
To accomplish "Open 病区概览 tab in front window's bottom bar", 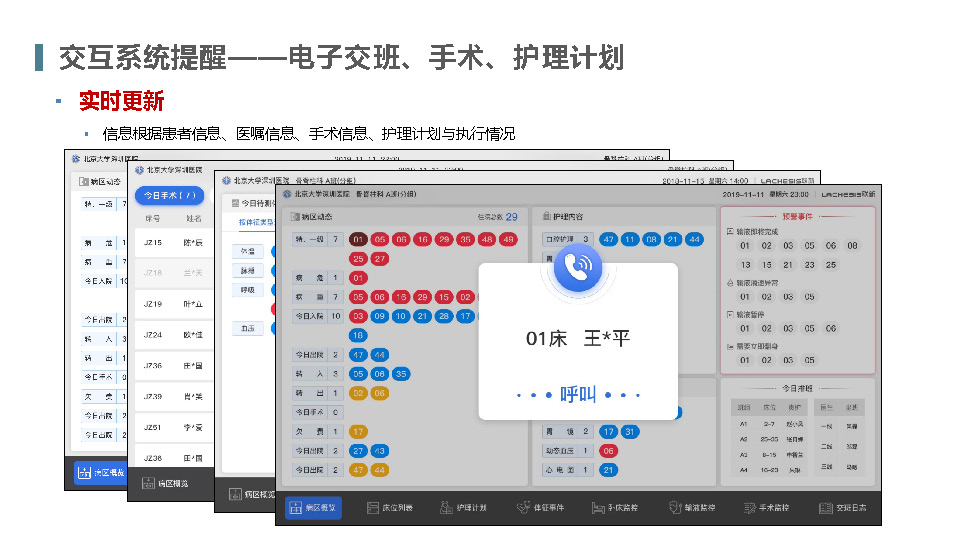I will pos(313,508).
